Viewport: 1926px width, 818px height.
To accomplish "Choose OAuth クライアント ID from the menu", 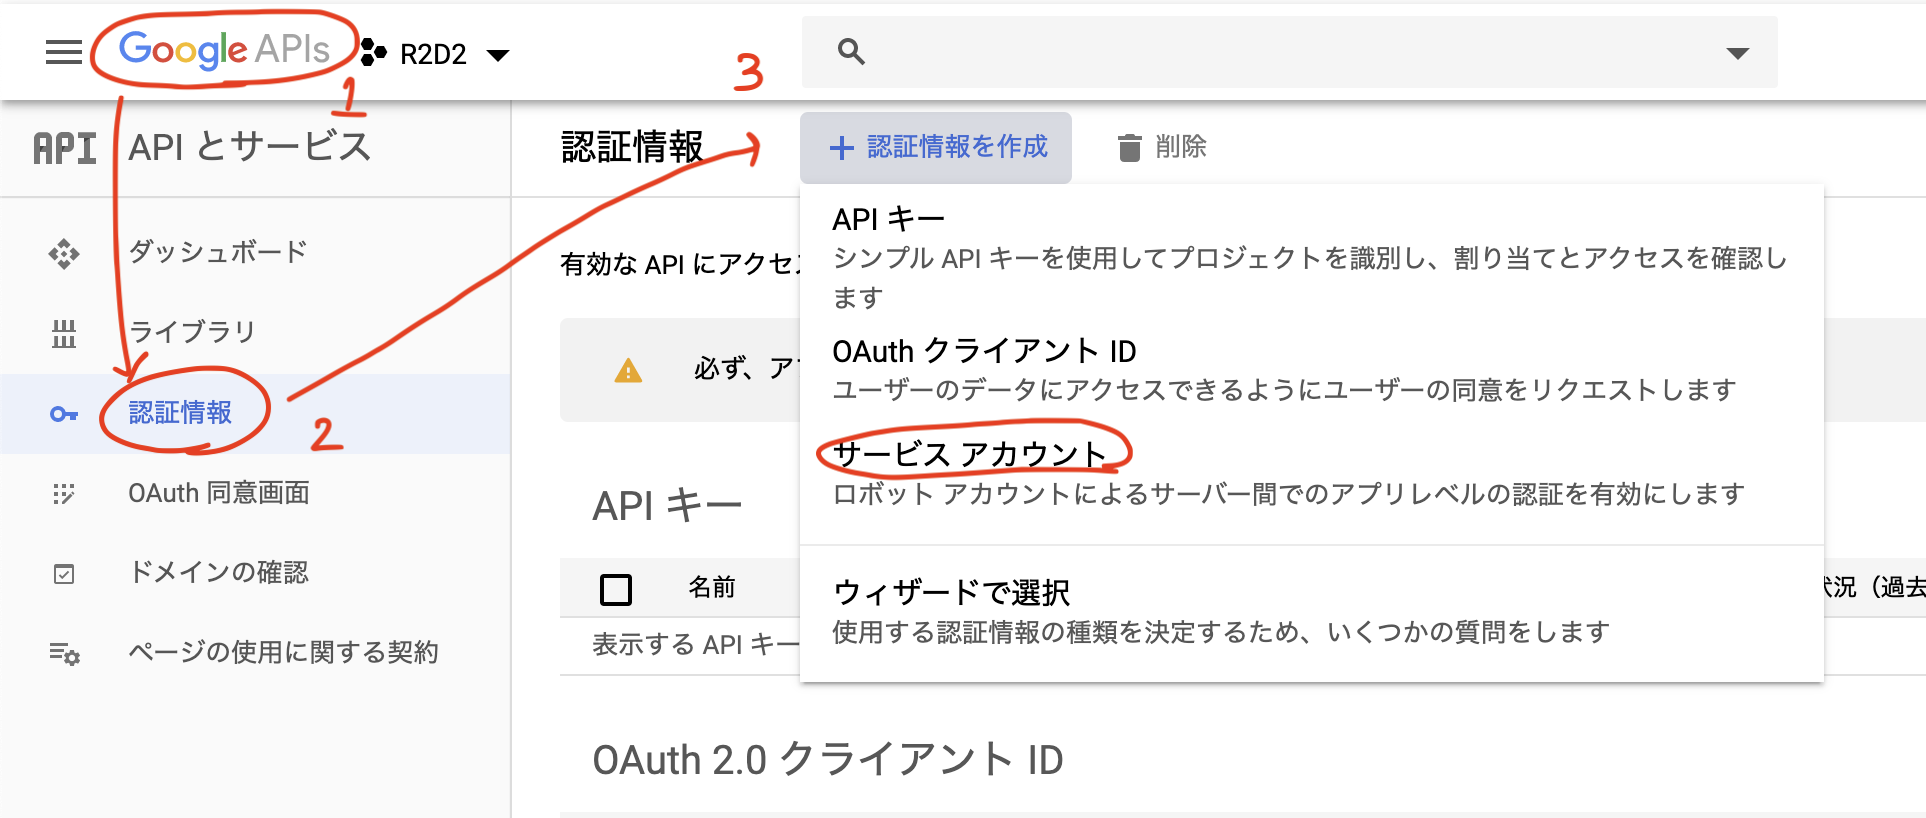I will [1311, 369].
